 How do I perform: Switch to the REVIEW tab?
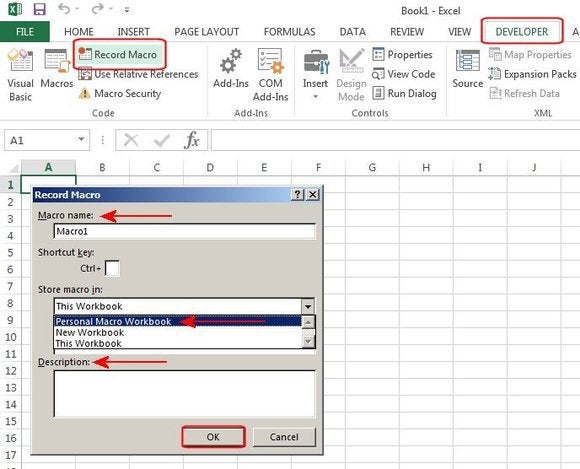click(x=407, y=32)
